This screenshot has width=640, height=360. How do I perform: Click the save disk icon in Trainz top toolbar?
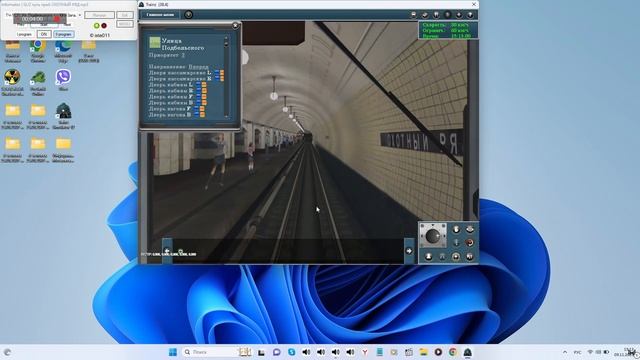pyautogui.click(x=413, y=15)
